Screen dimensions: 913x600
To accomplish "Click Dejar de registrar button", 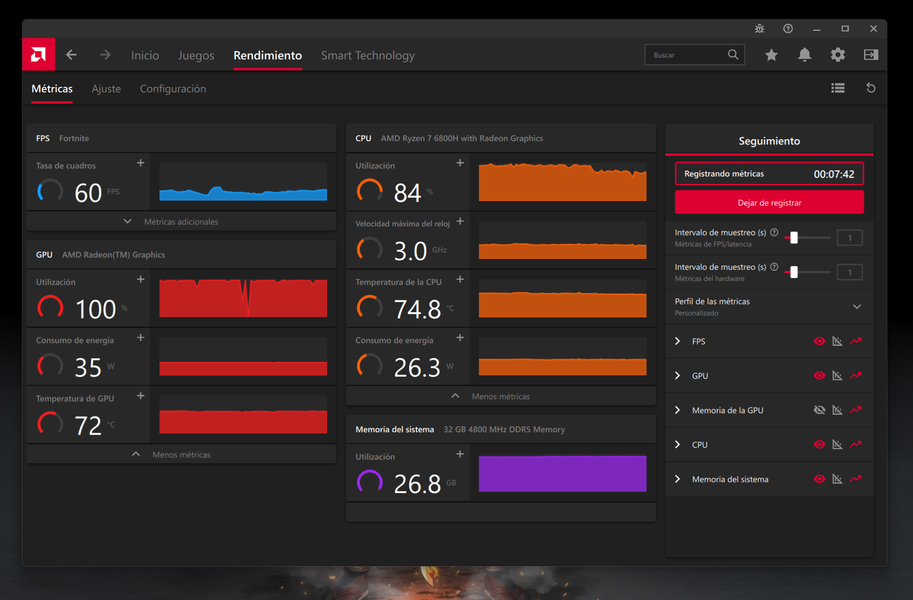I will click(769, 202).
